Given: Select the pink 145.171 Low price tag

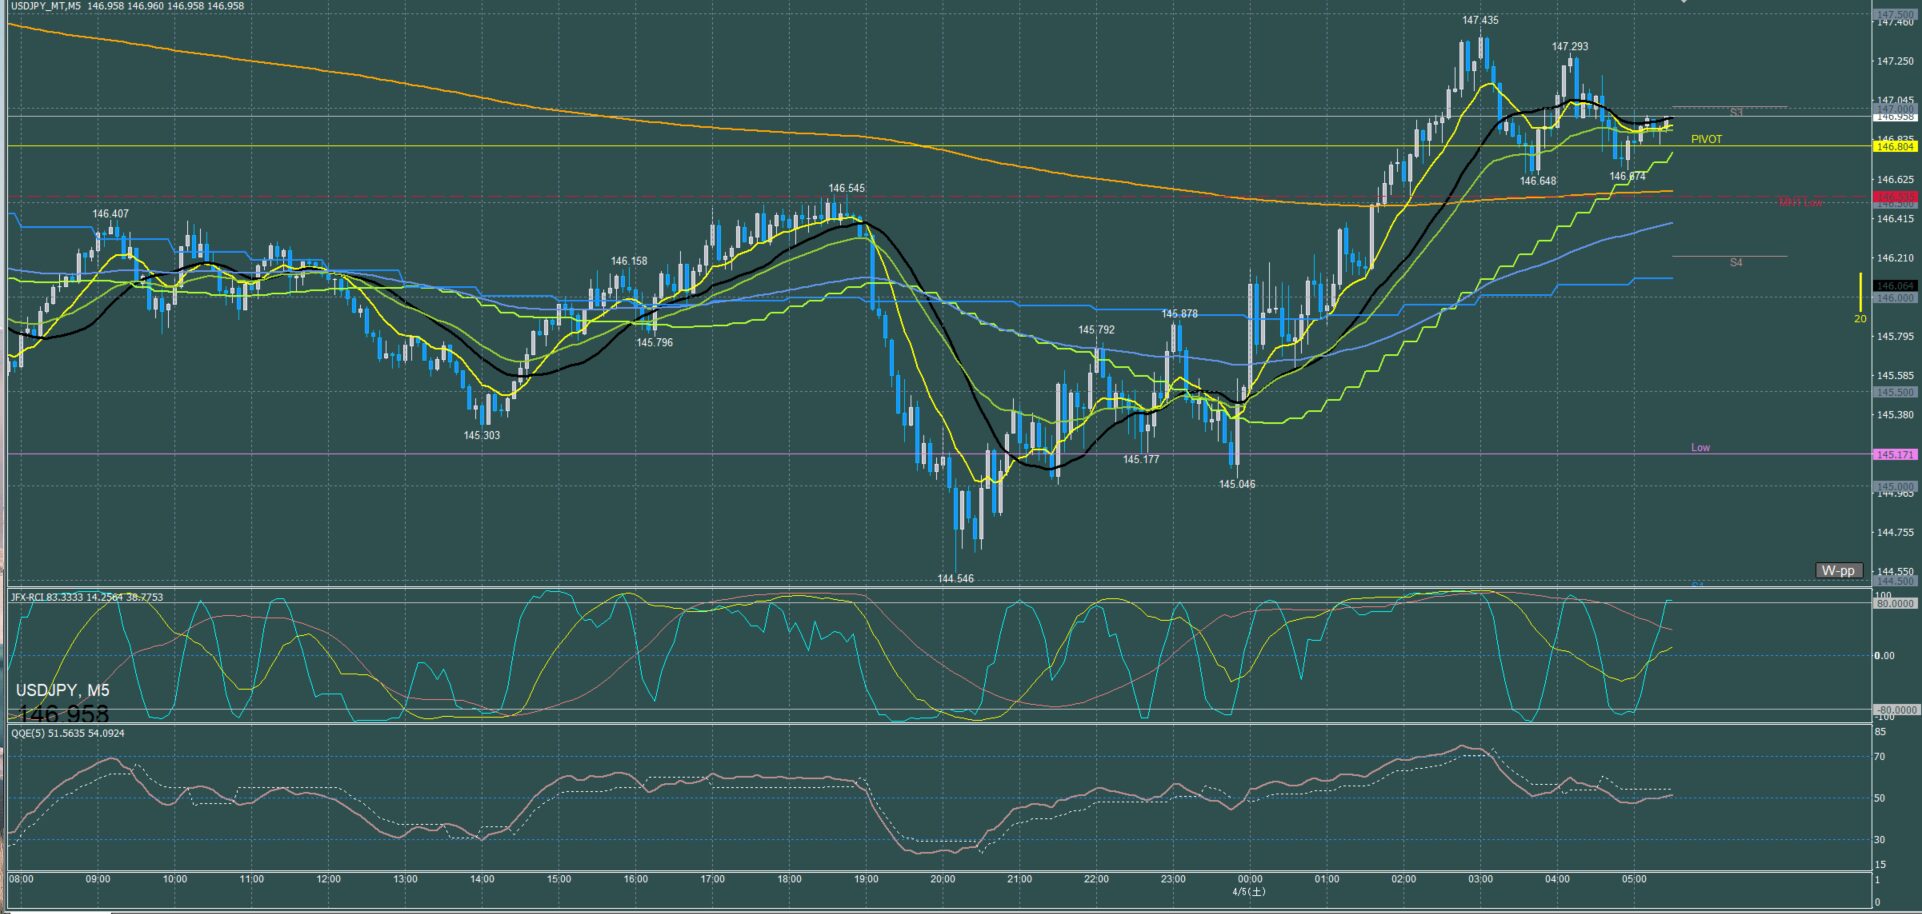Looking at the screenshot, I should (1895, 454).
